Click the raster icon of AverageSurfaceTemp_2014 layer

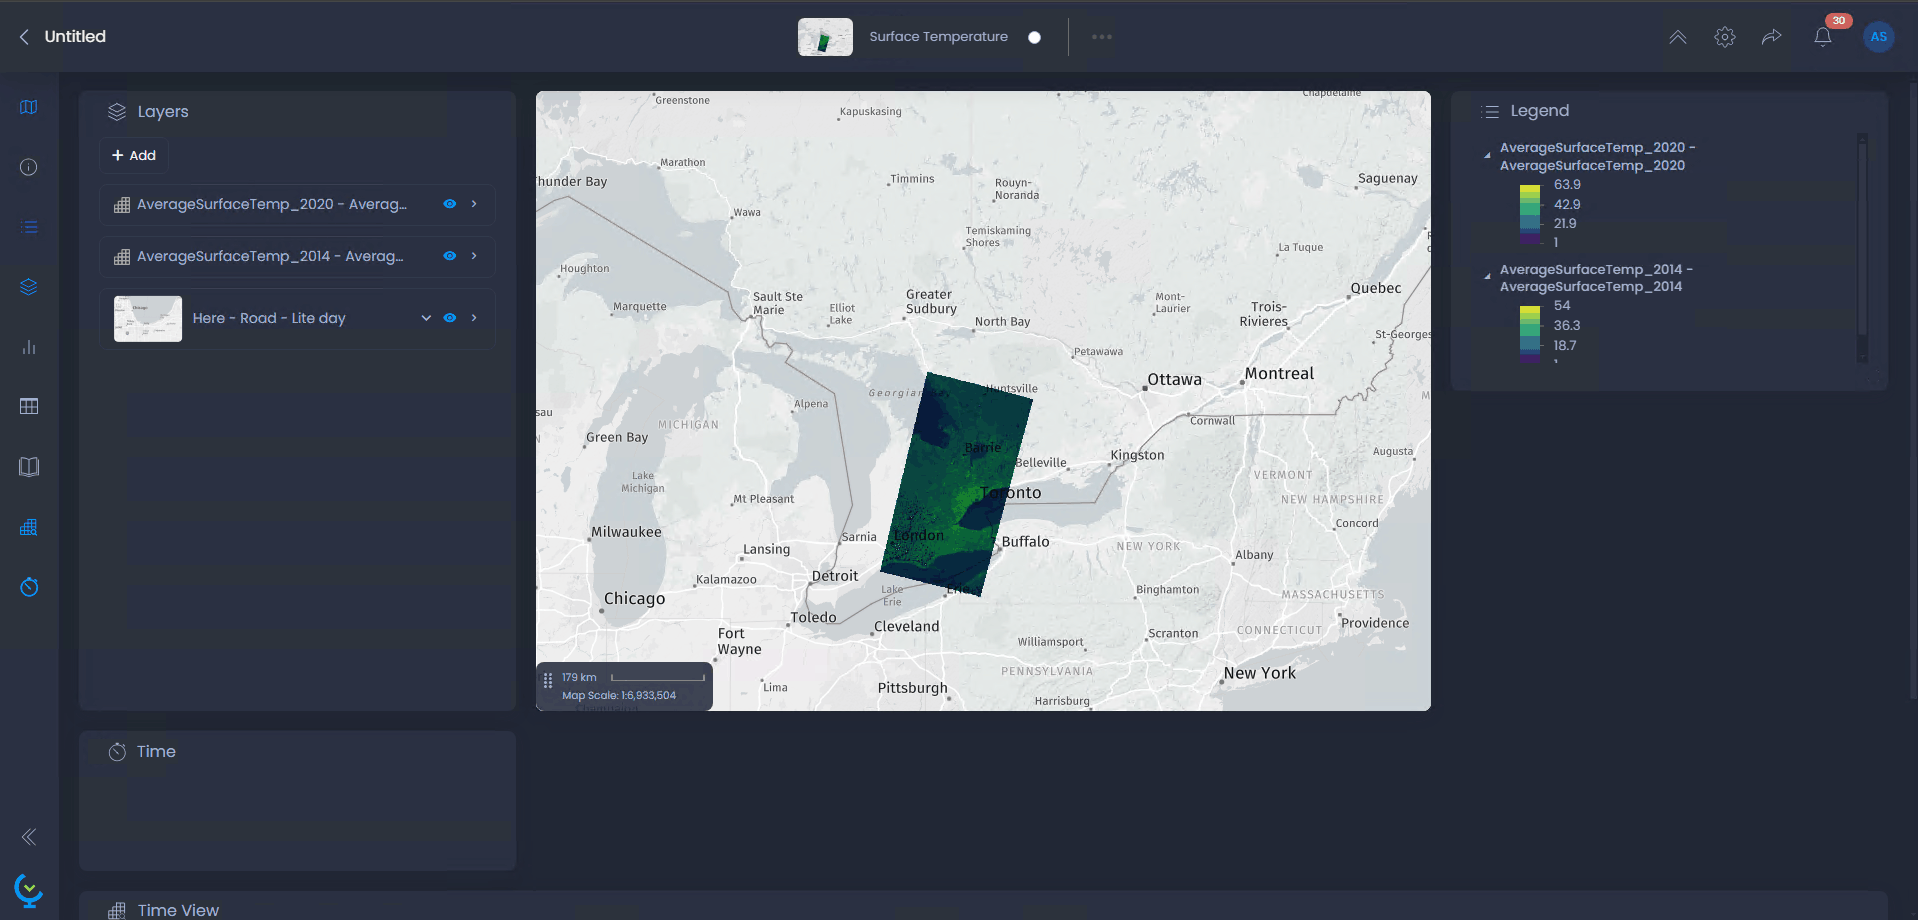pyautogui.click(x=122, y=257)
